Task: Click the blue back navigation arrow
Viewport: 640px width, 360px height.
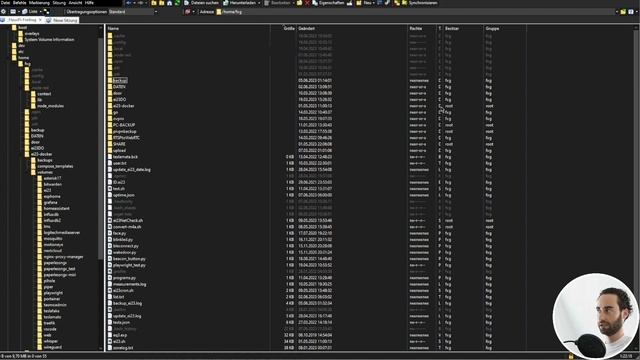Action: [129, 3]
